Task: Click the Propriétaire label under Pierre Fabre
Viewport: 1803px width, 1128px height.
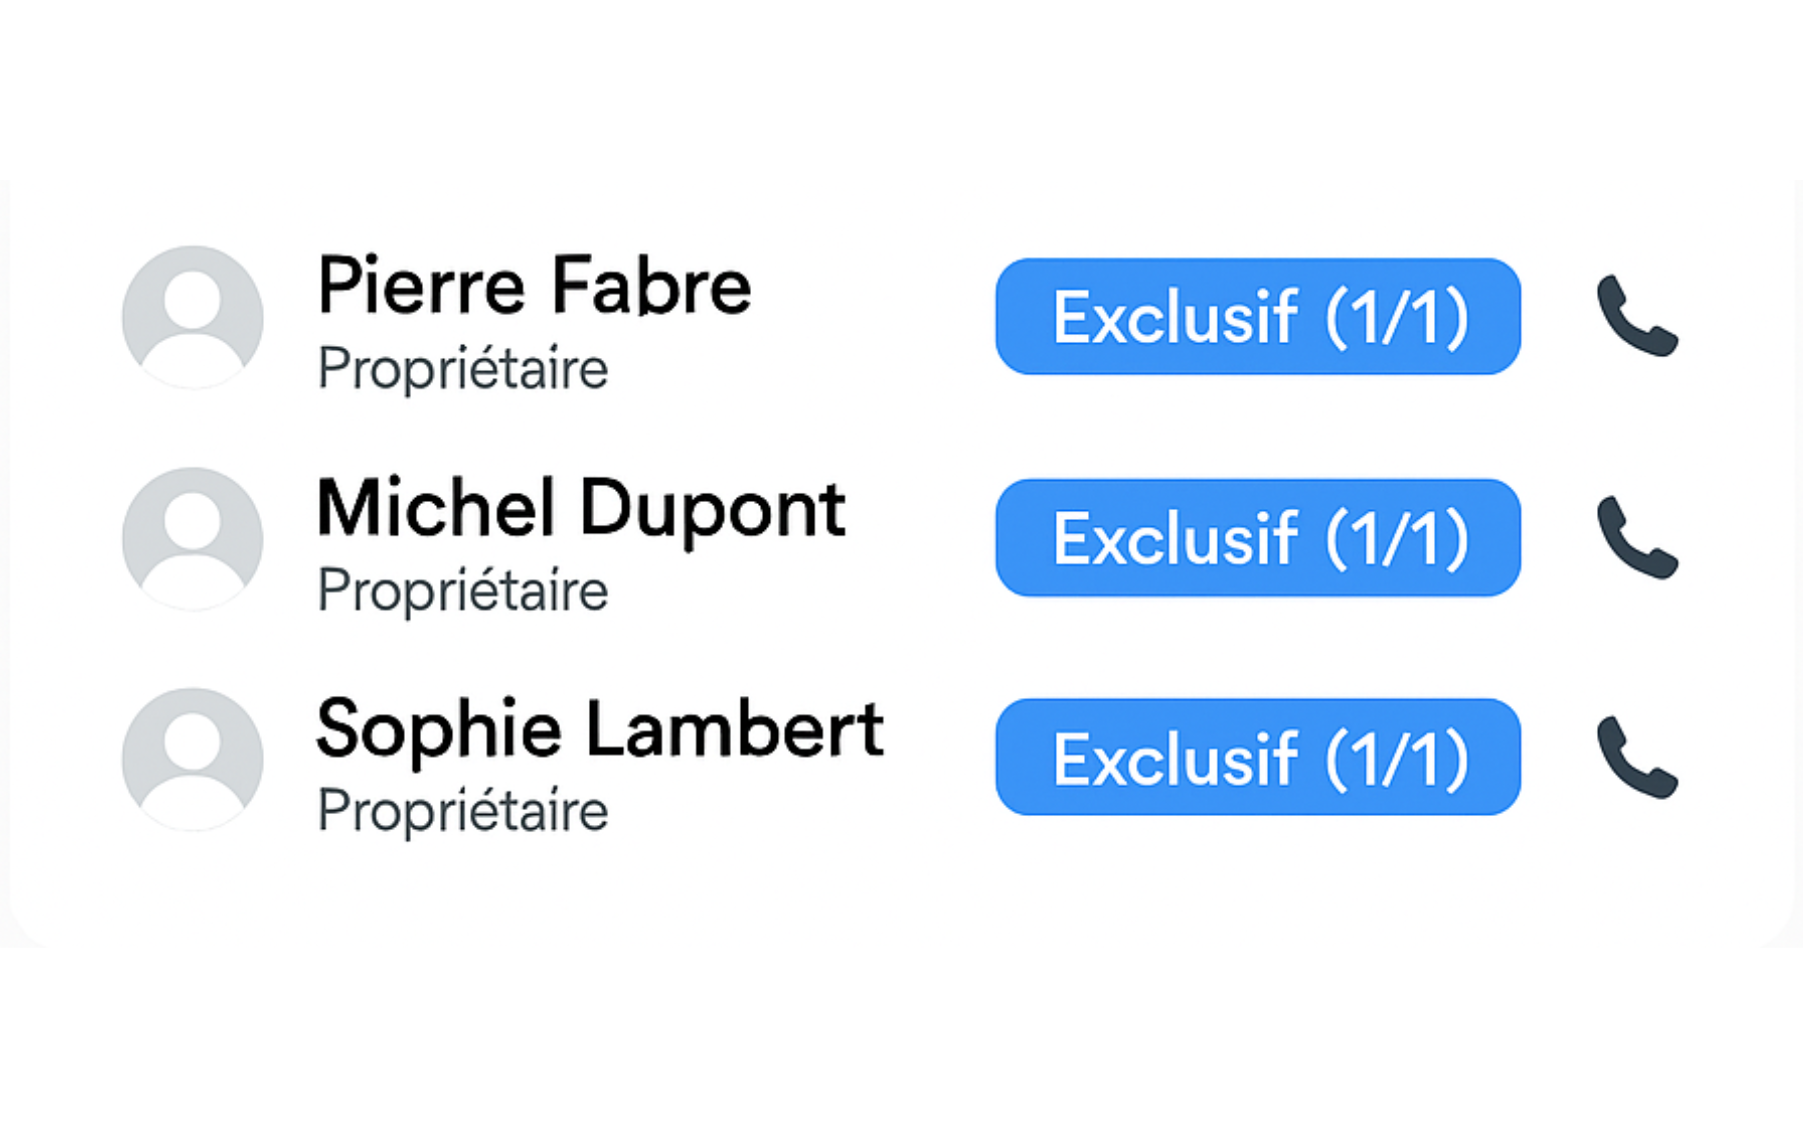Action: pos(462,369)
